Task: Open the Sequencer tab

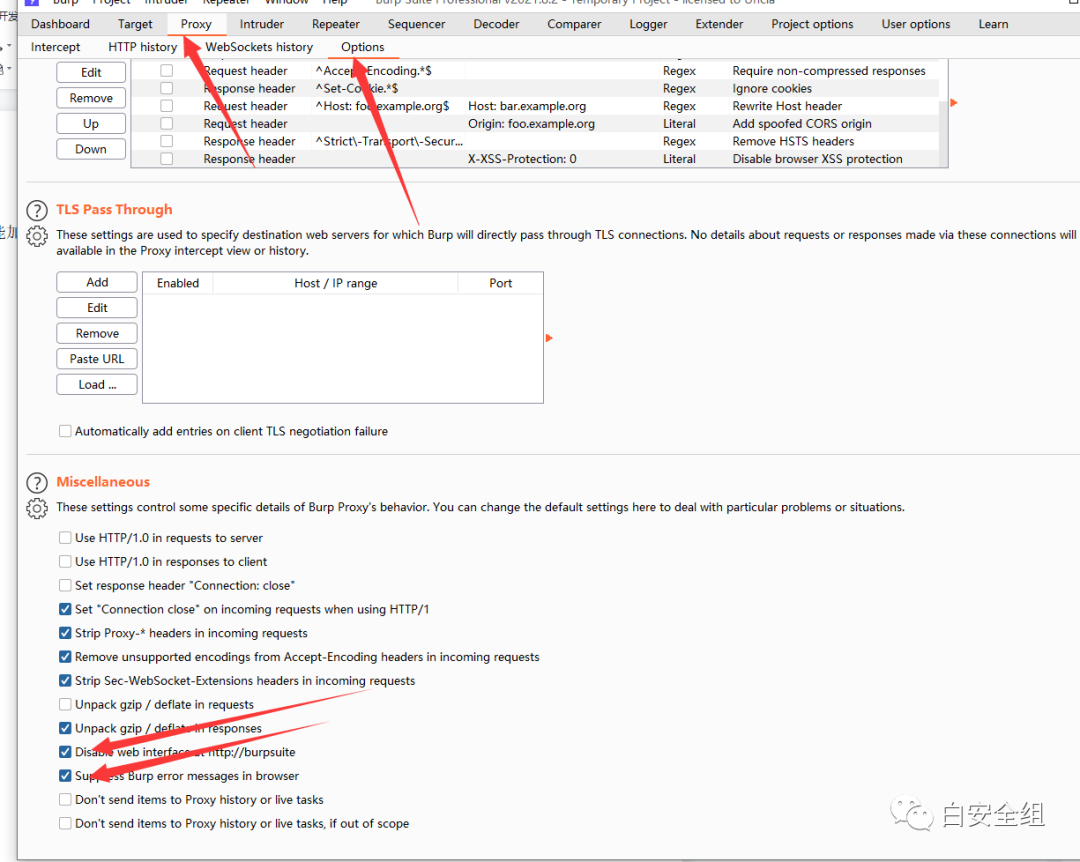Action: click(416, 24)
